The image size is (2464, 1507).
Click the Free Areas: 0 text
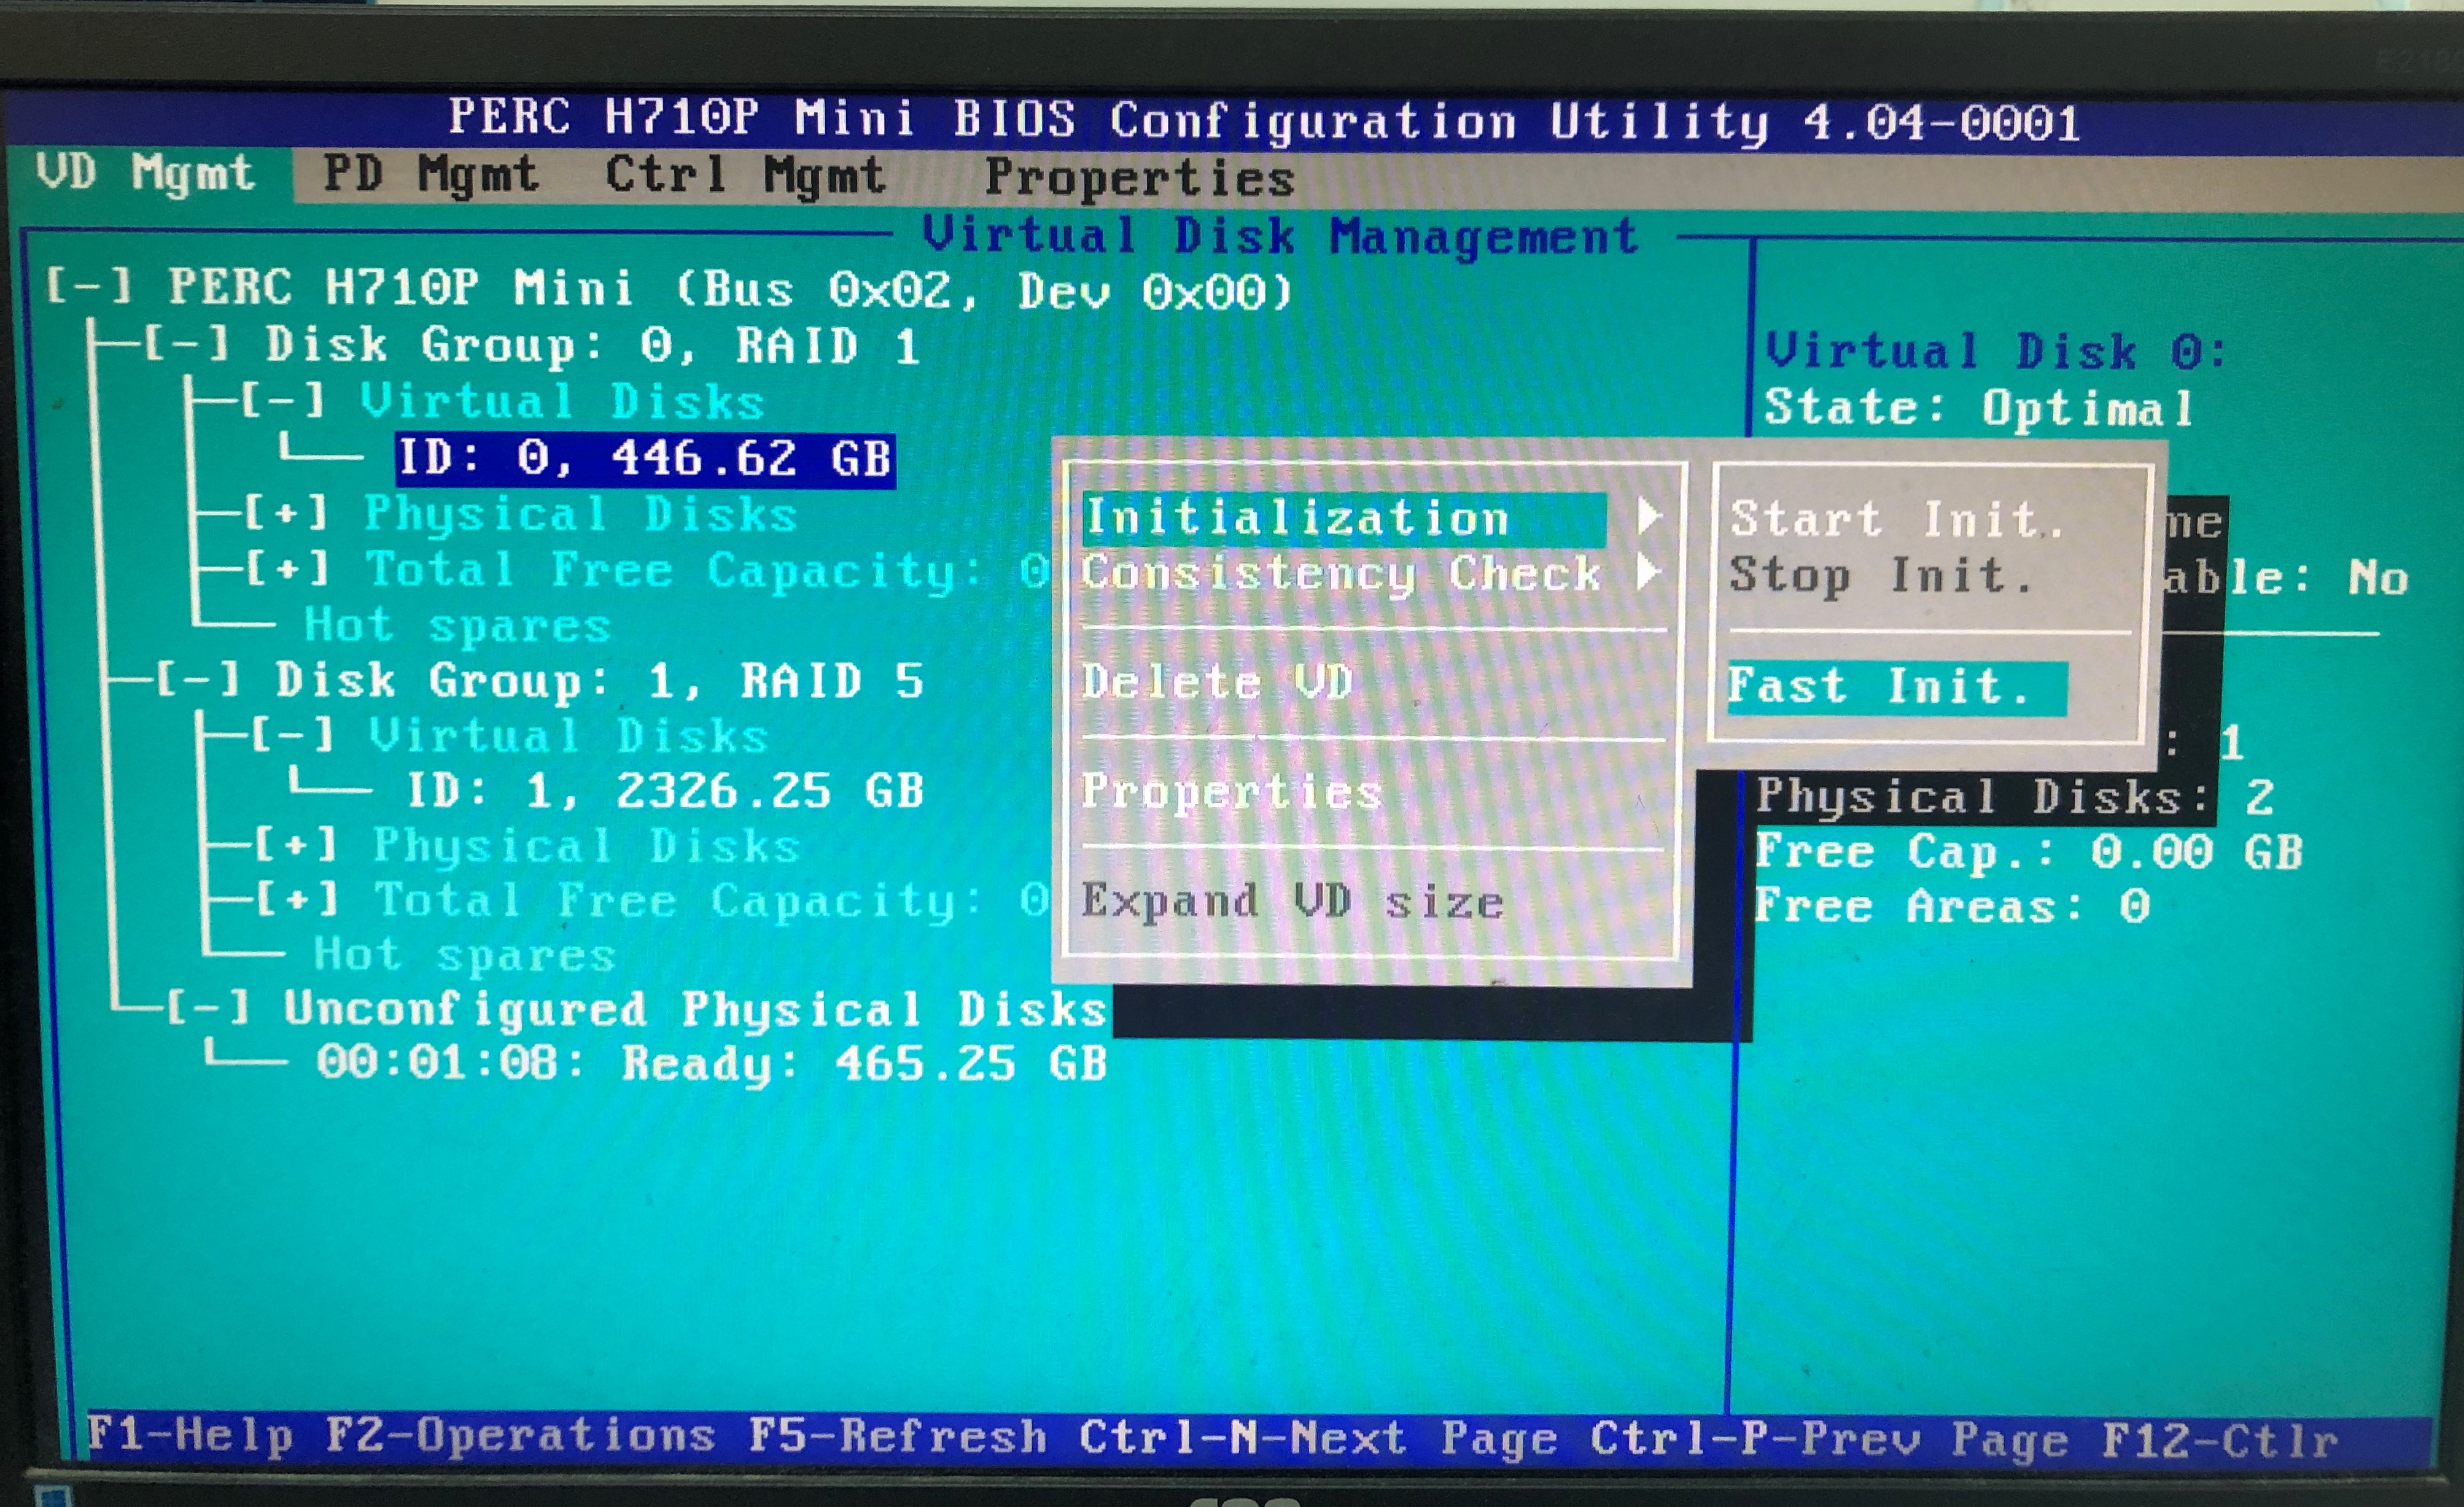point(1952,907)
